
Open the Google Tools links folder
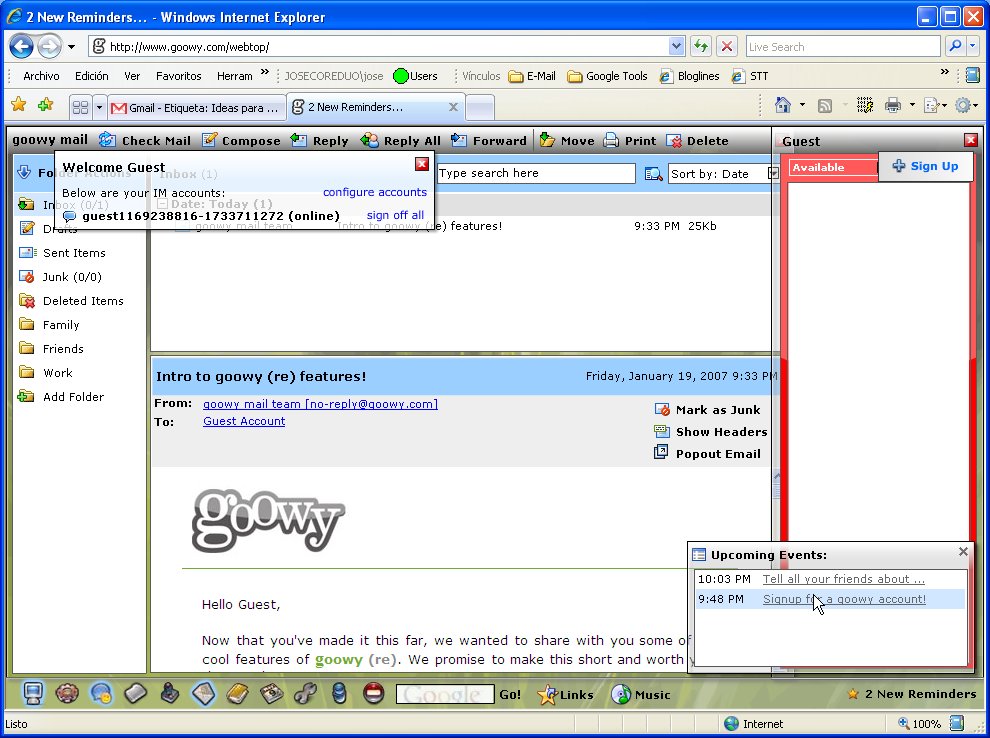[607, 76]
